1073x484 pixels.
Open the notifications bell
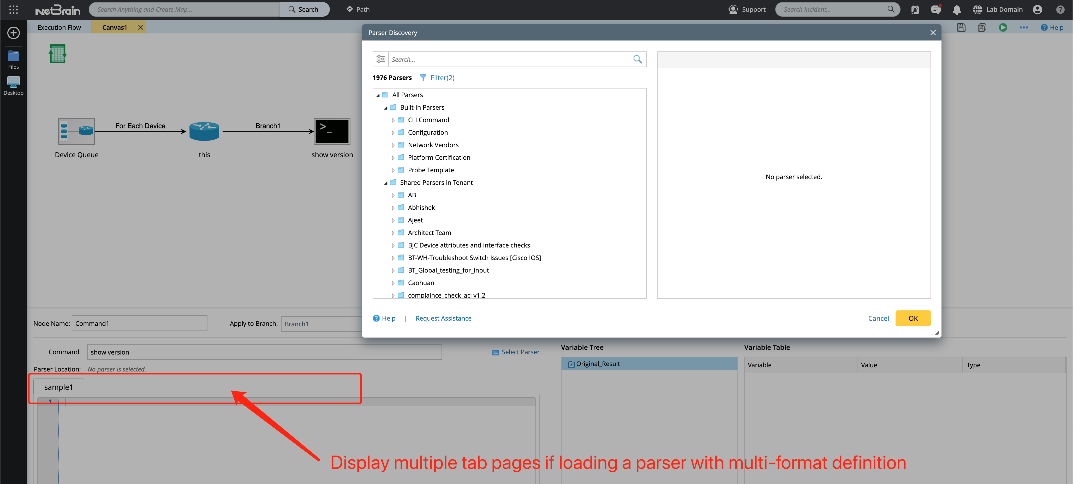pos(956,9)
